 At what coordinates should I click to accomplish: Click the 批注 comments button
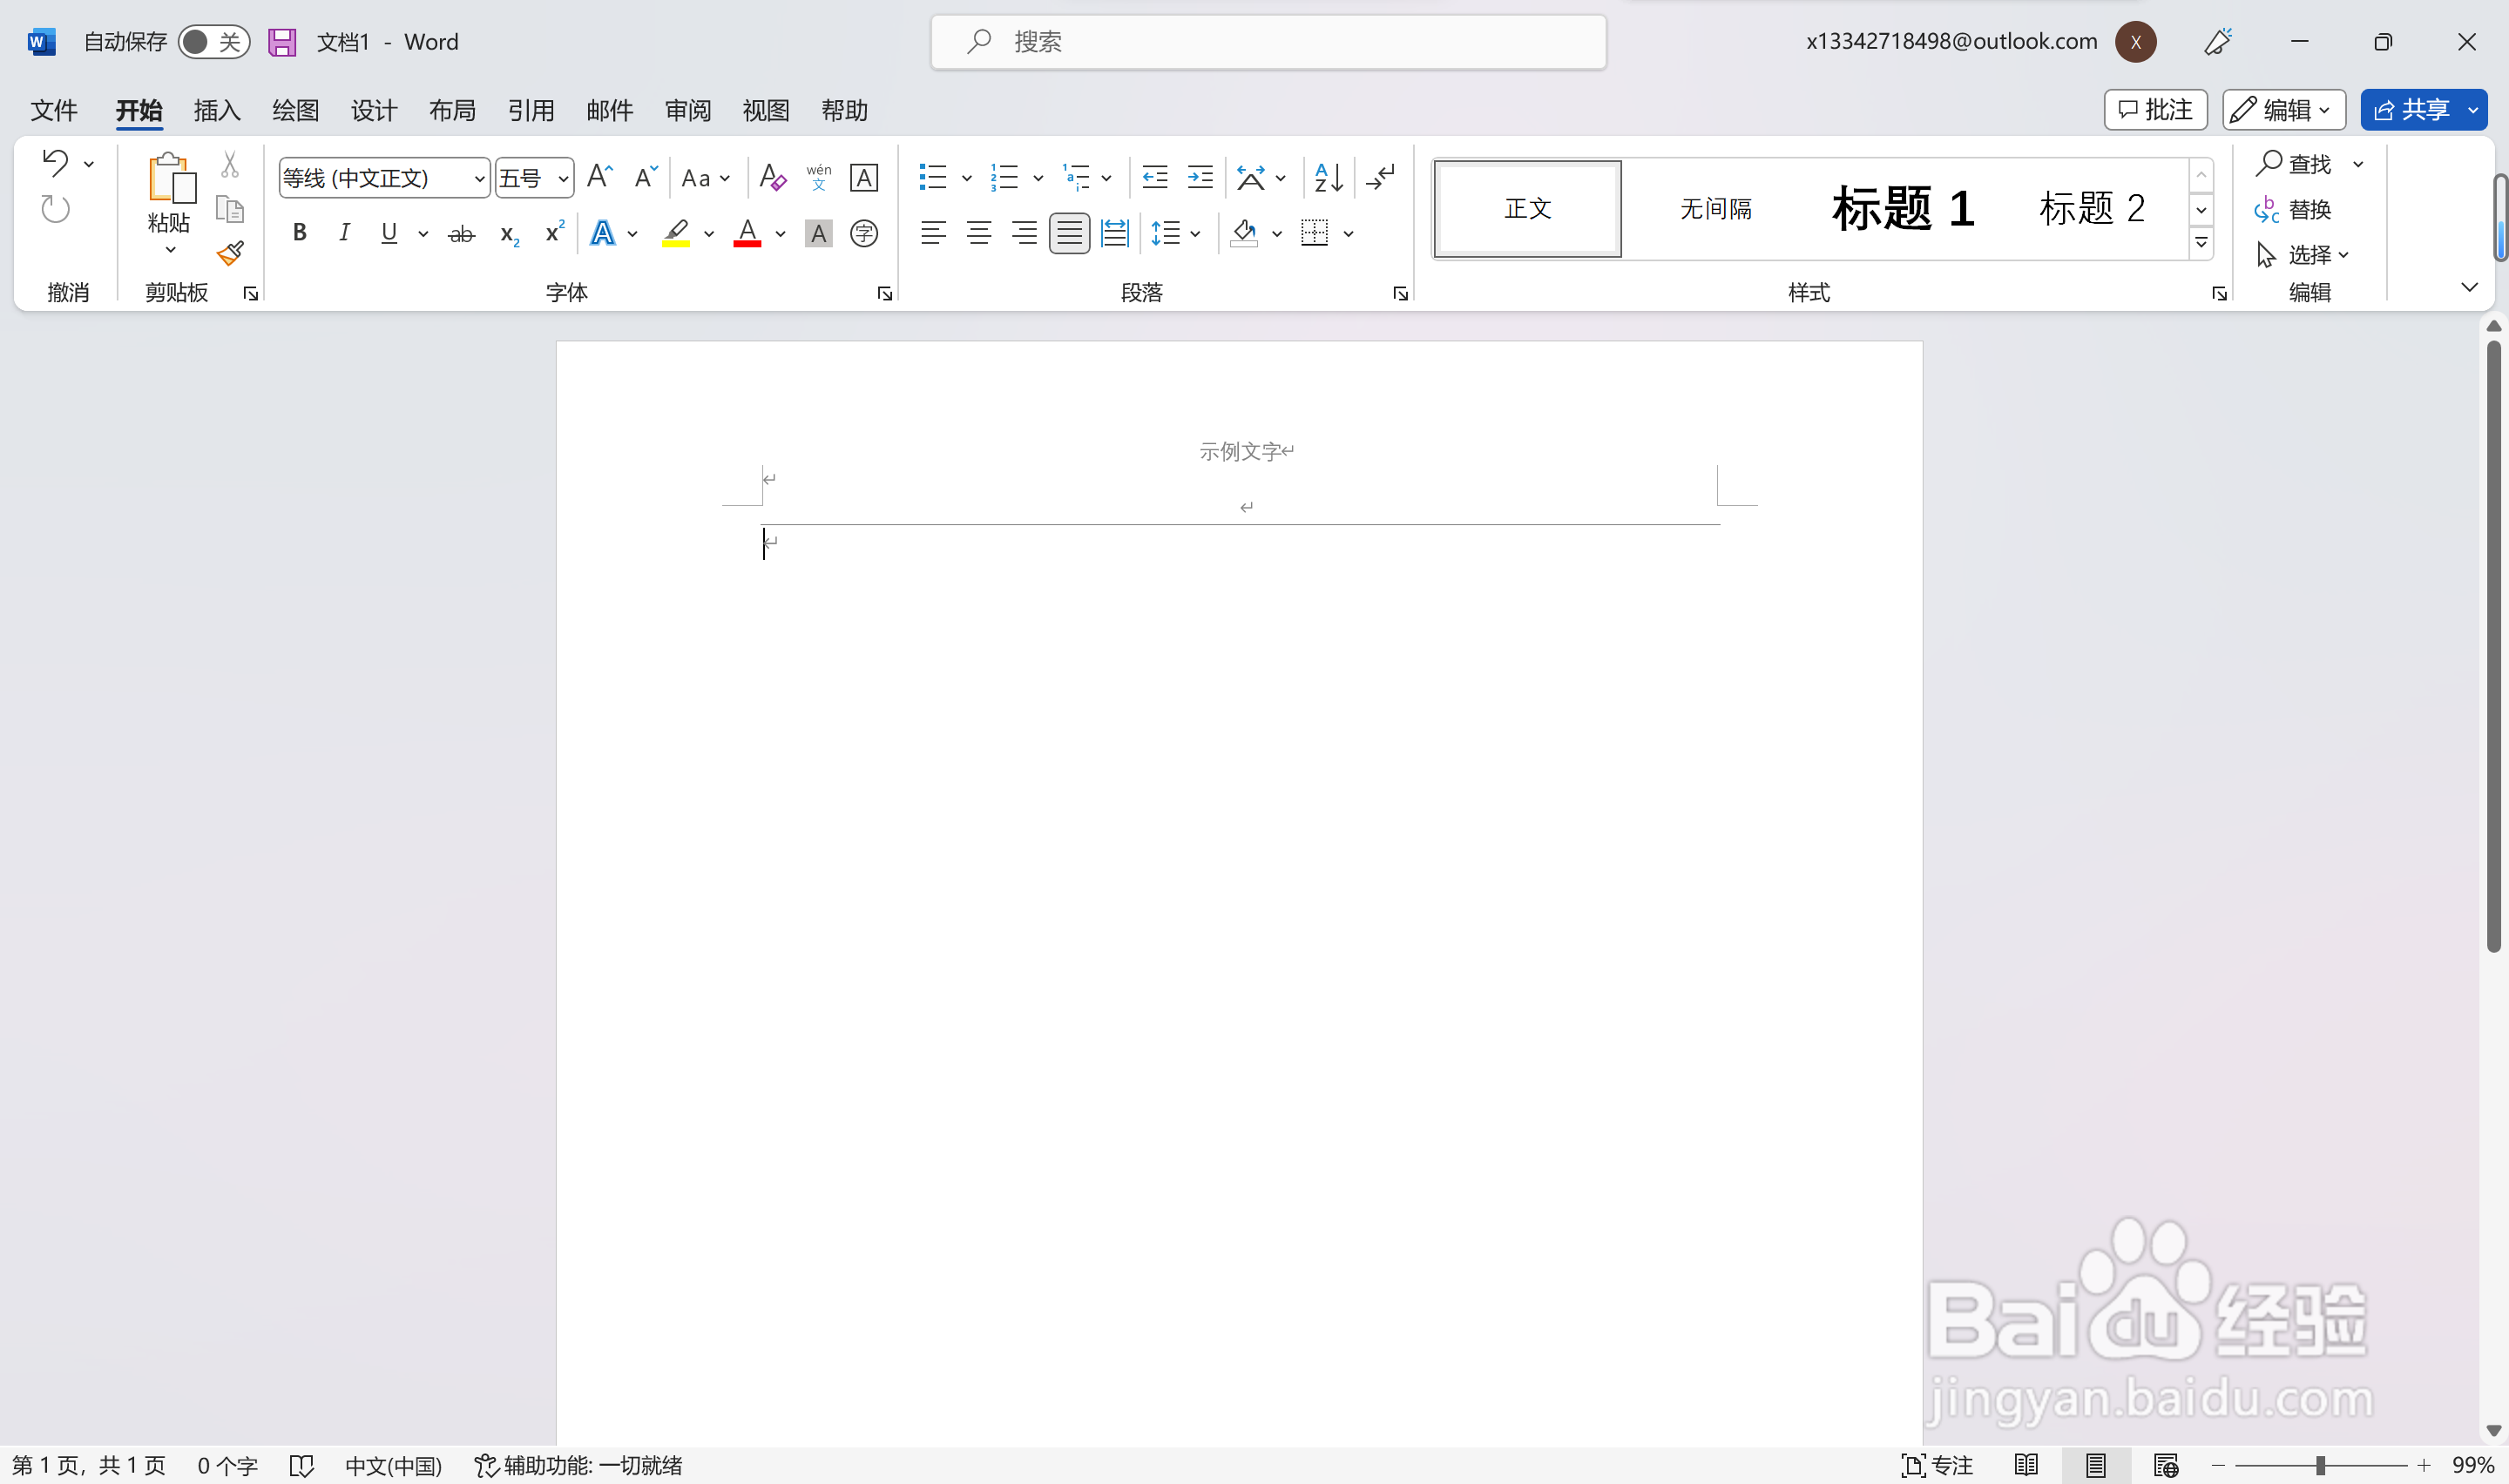pyautogui.click(x=2155, y=109)
